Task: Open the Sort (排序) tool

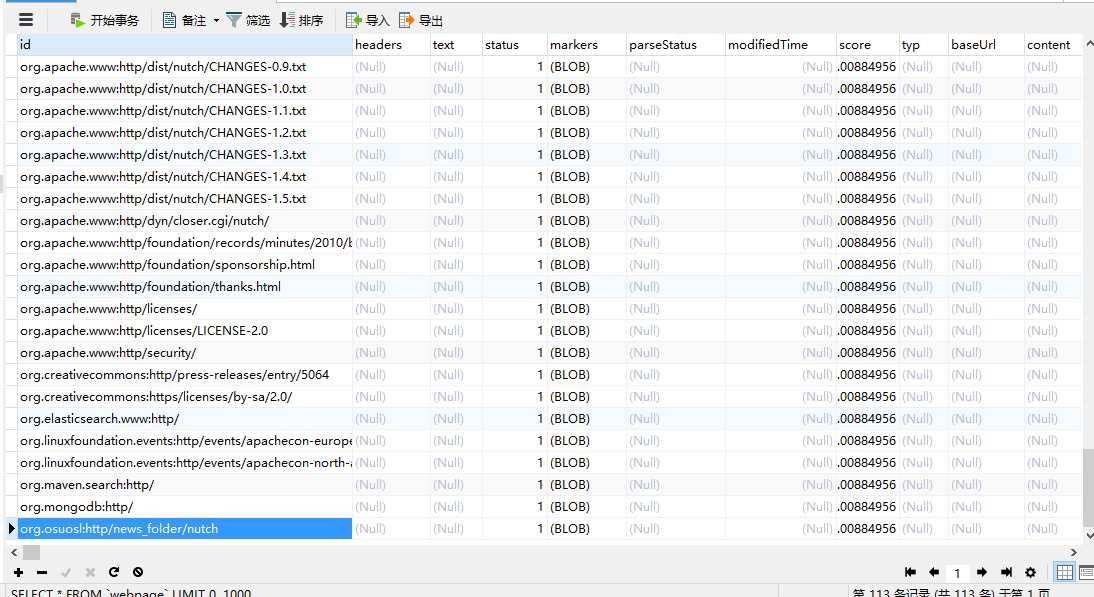Action: (301, 20)
